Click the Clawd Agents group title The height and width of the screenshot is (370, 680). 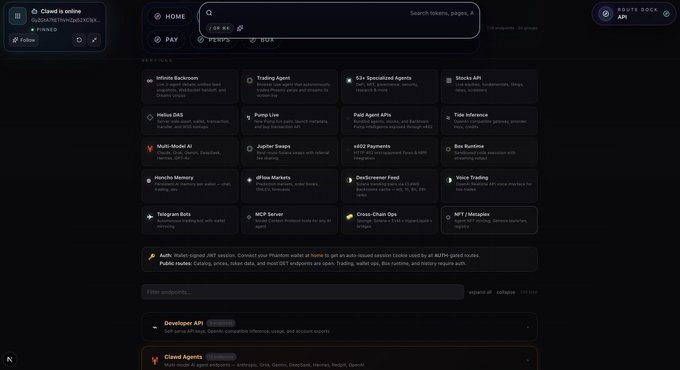(183, 357)
